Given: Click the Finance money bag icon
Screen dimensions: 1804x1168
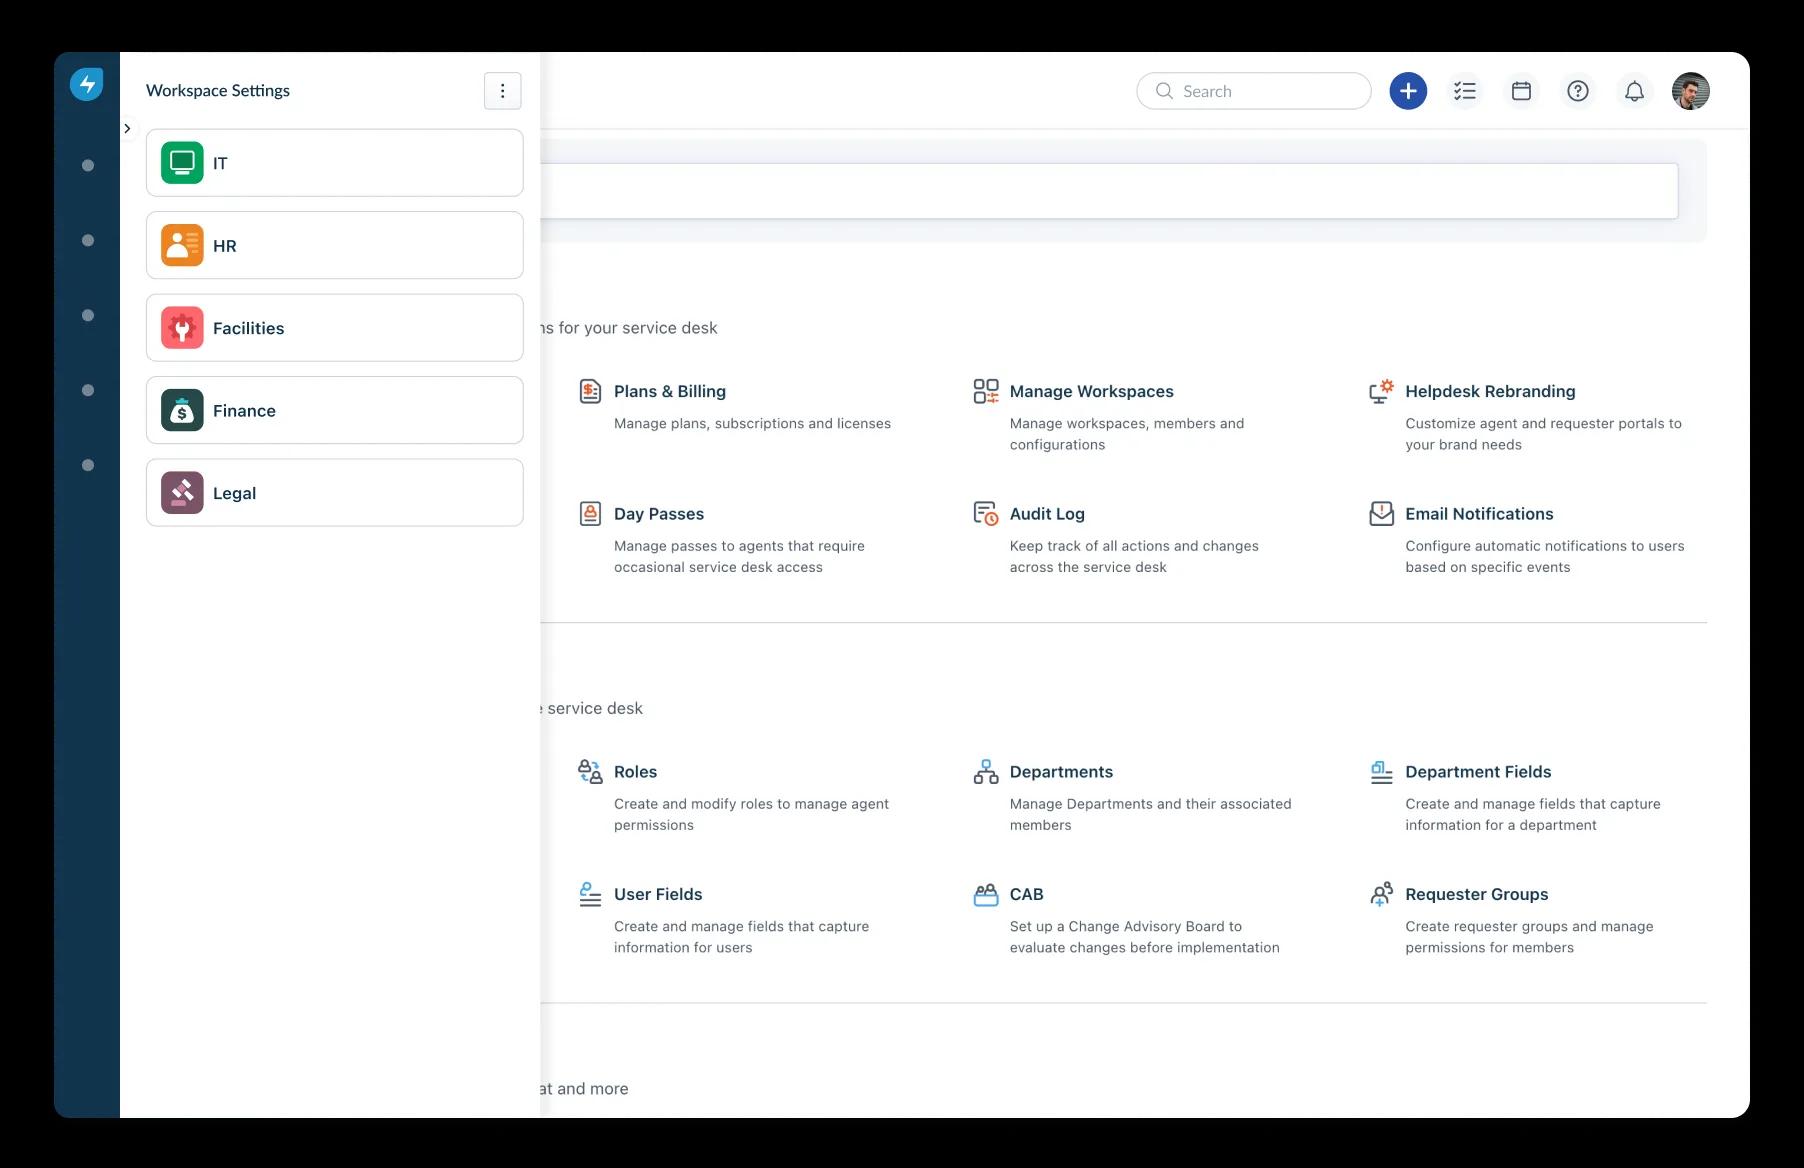Looking at the screenshot, I should coord(182,410).
